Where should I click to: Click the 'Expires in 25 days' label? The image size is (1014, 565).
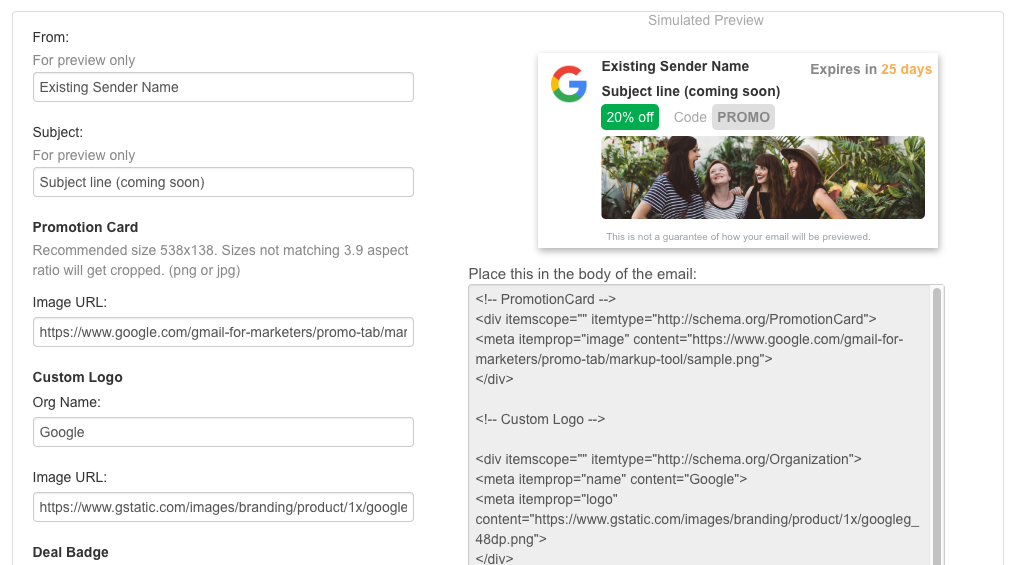(x=870, y=69)
